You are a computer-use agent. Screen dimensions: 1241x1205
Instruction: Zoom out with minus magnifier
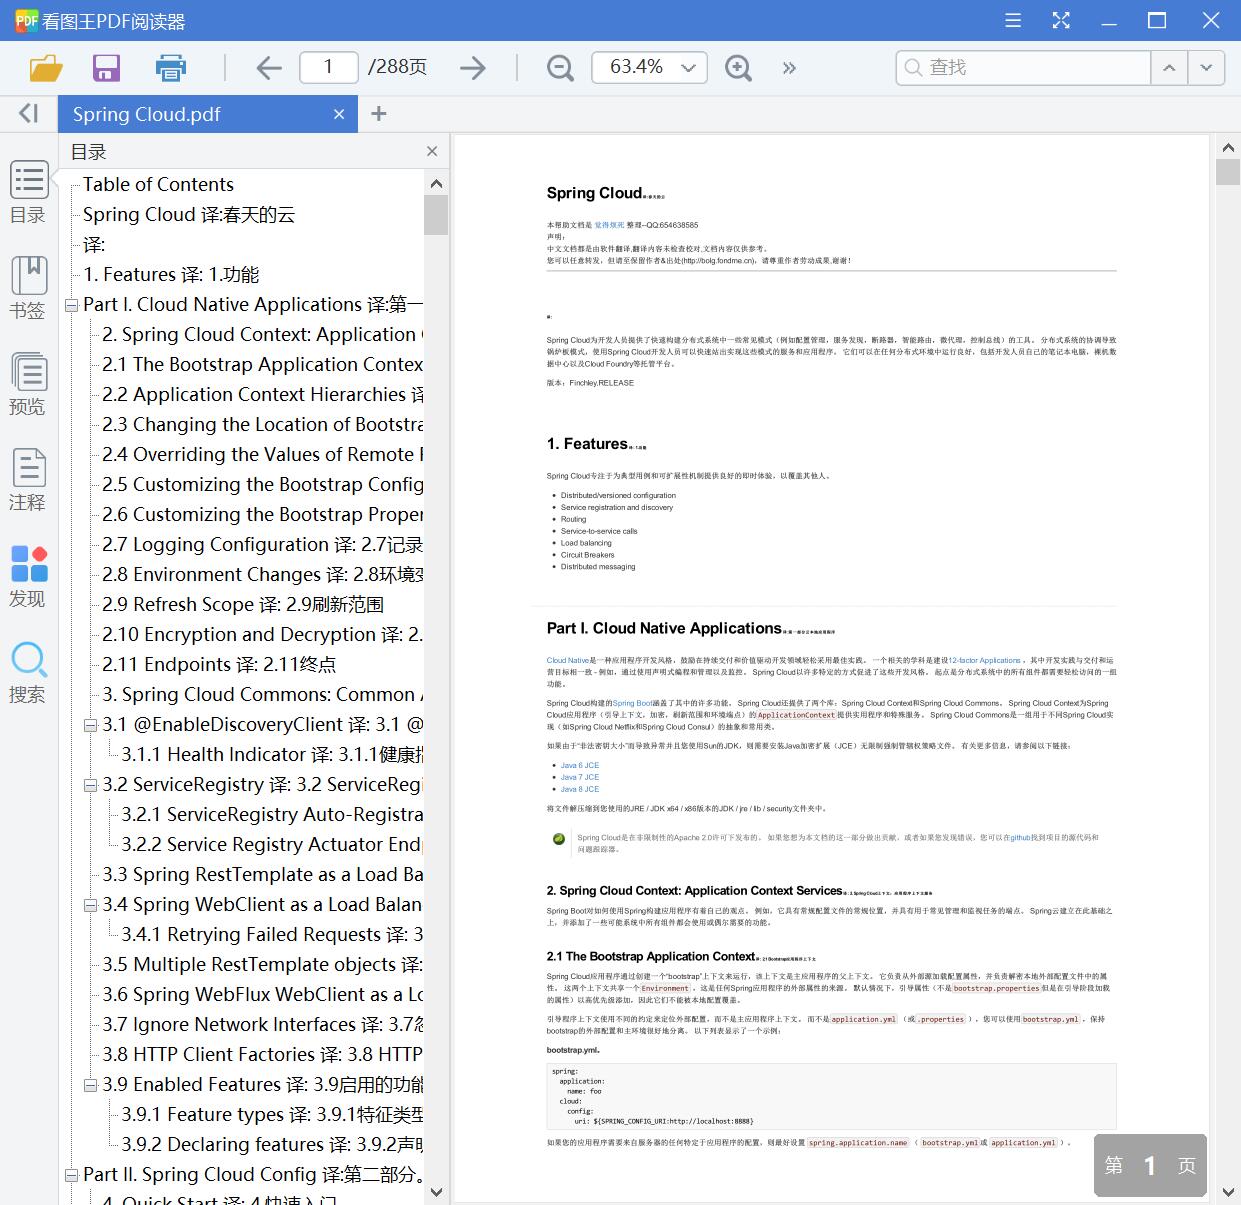pos(560,67)
